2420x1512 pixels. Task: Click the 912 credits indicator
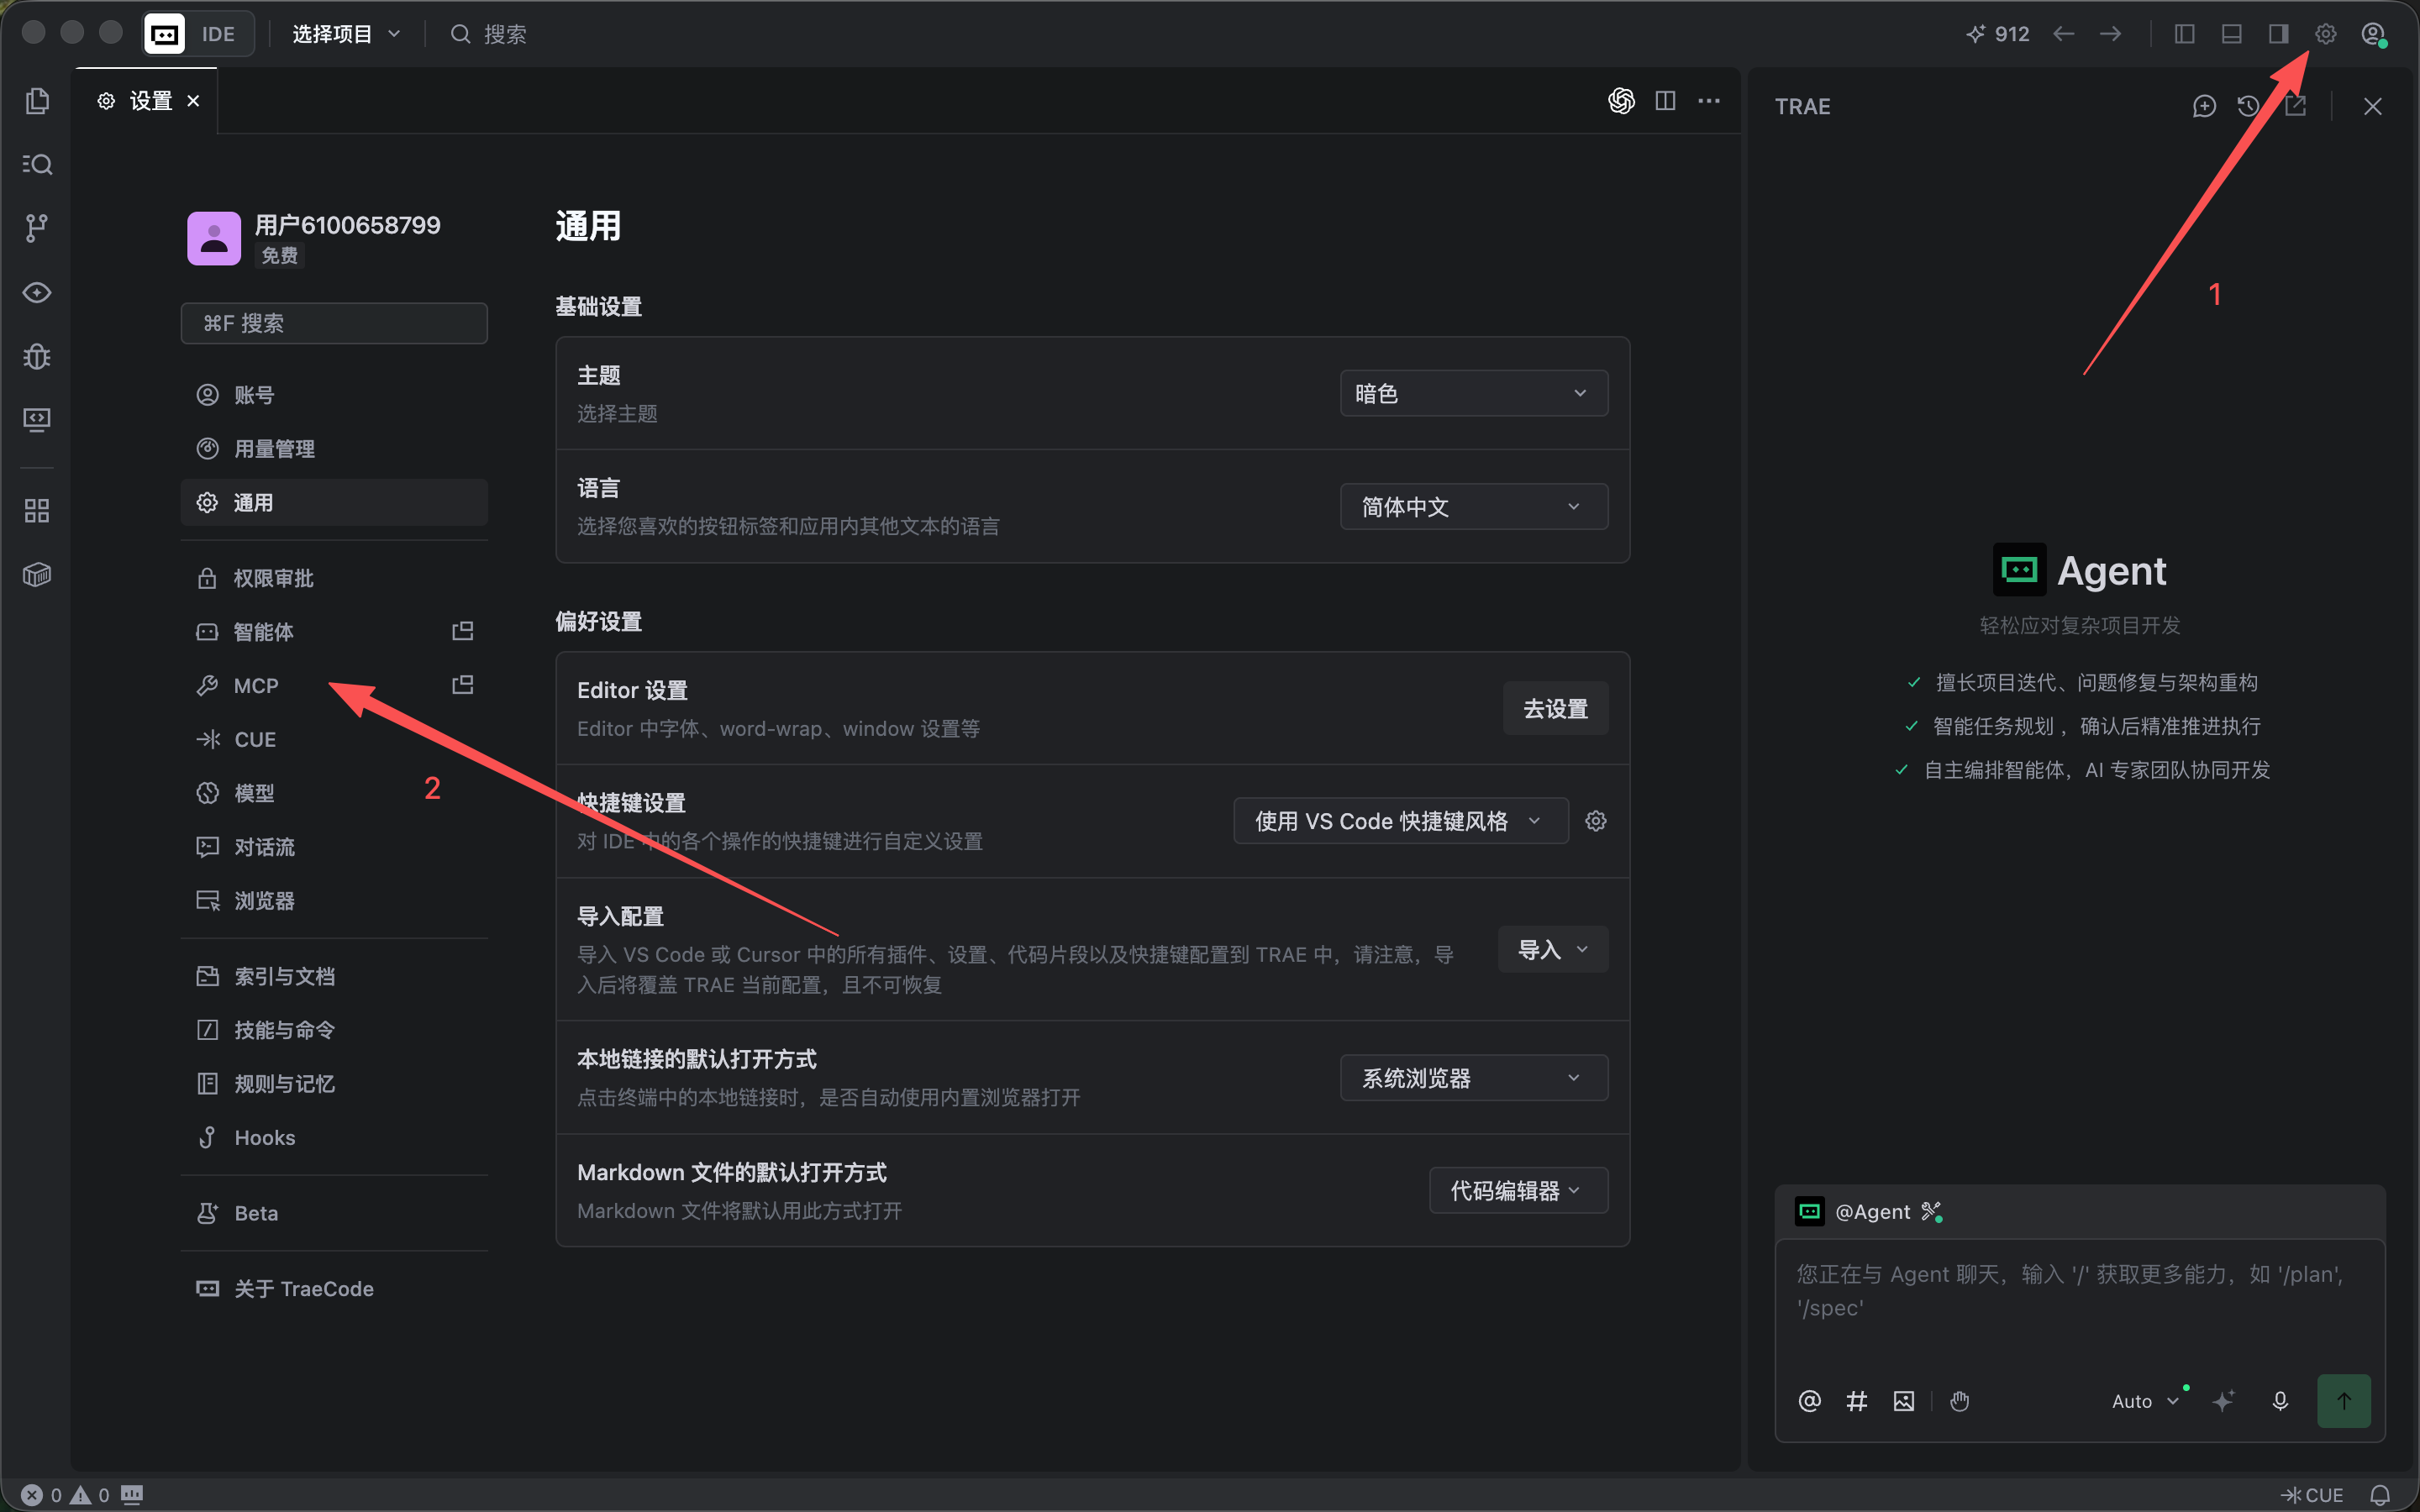click(1997, 34)
